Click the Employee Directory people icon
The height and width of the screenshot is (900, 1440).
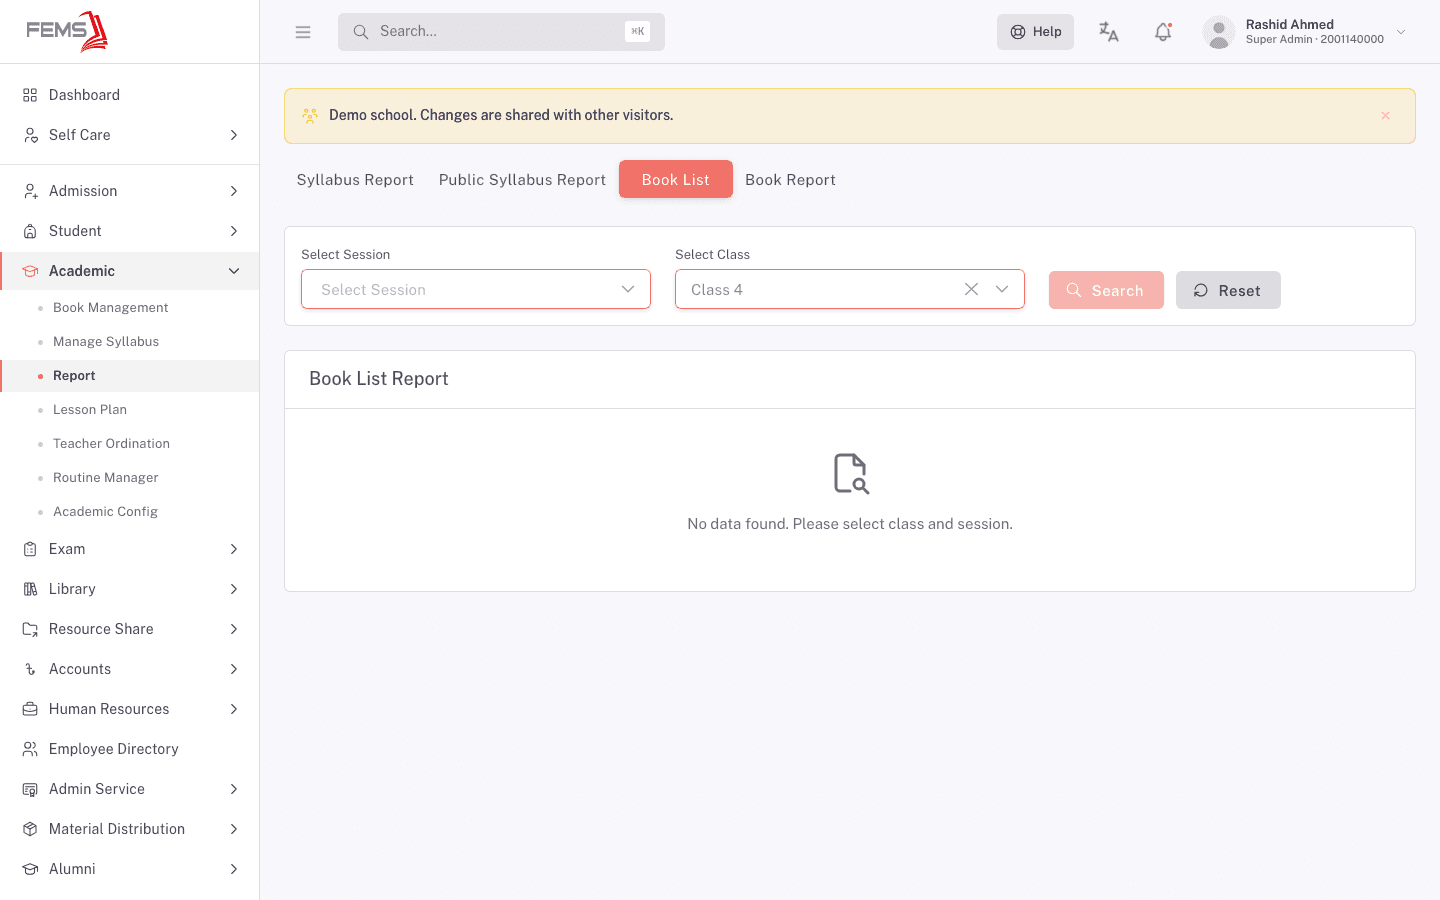[x=30, y=749]
